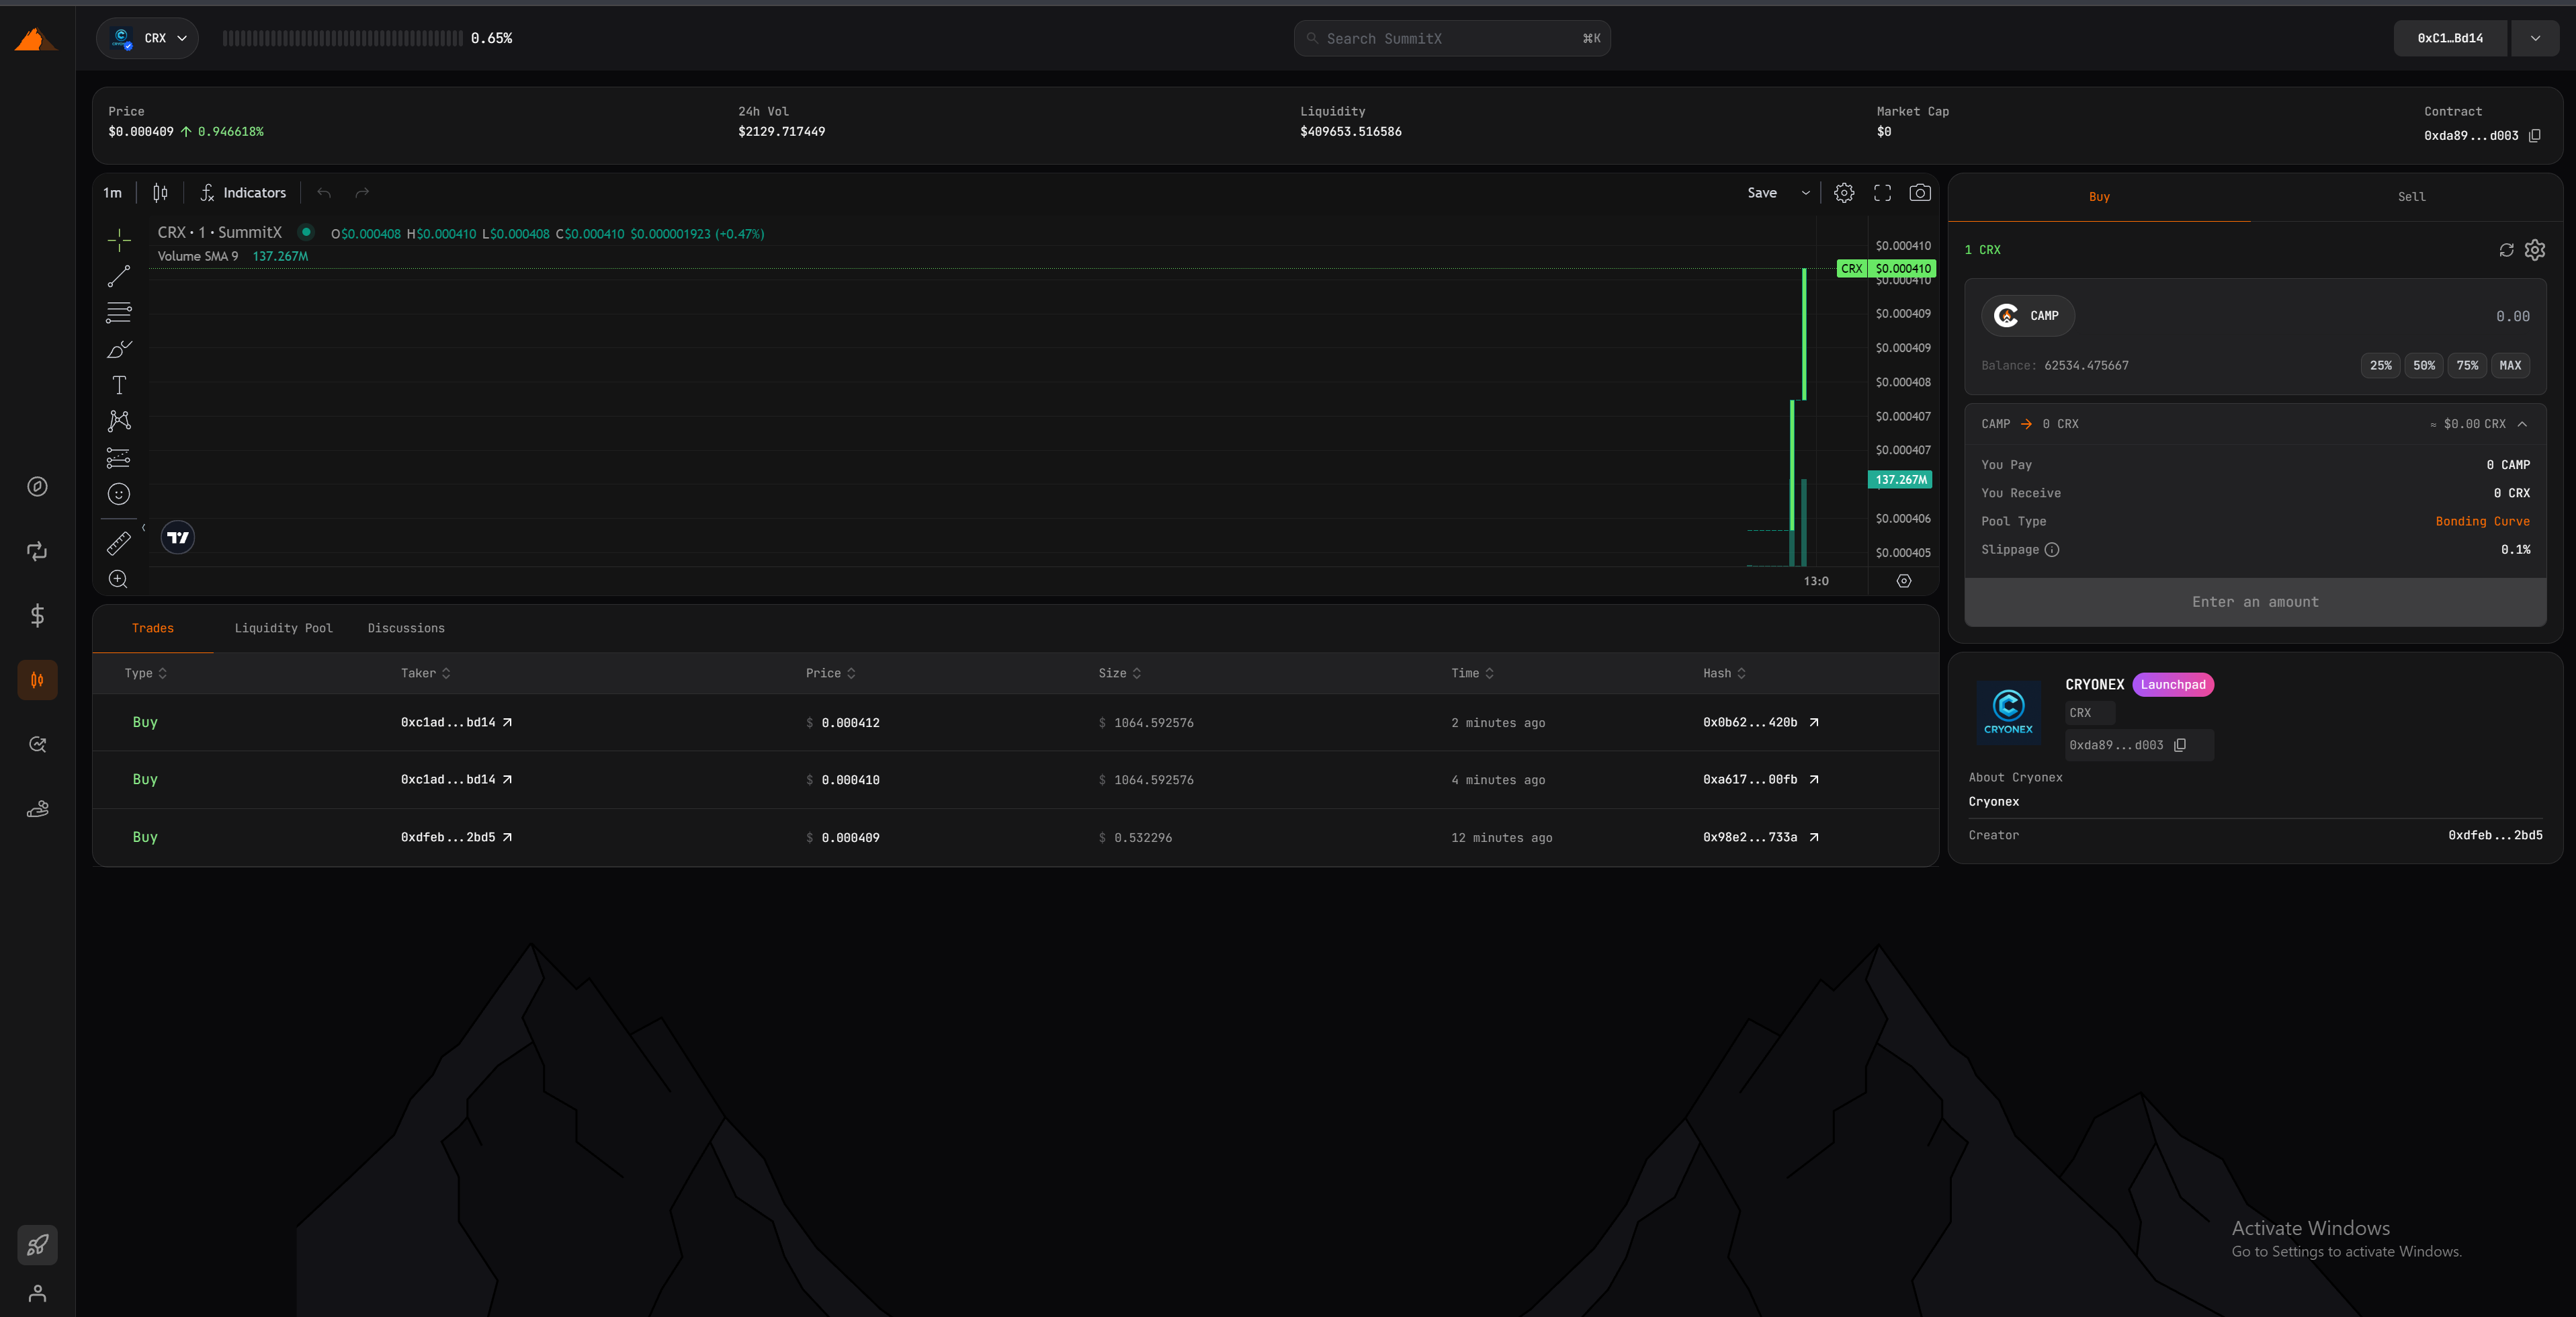Collapse the CAMP to CRX swap details
The height and width of the screenshot is (1317, 2576).
click(2522, 424)
